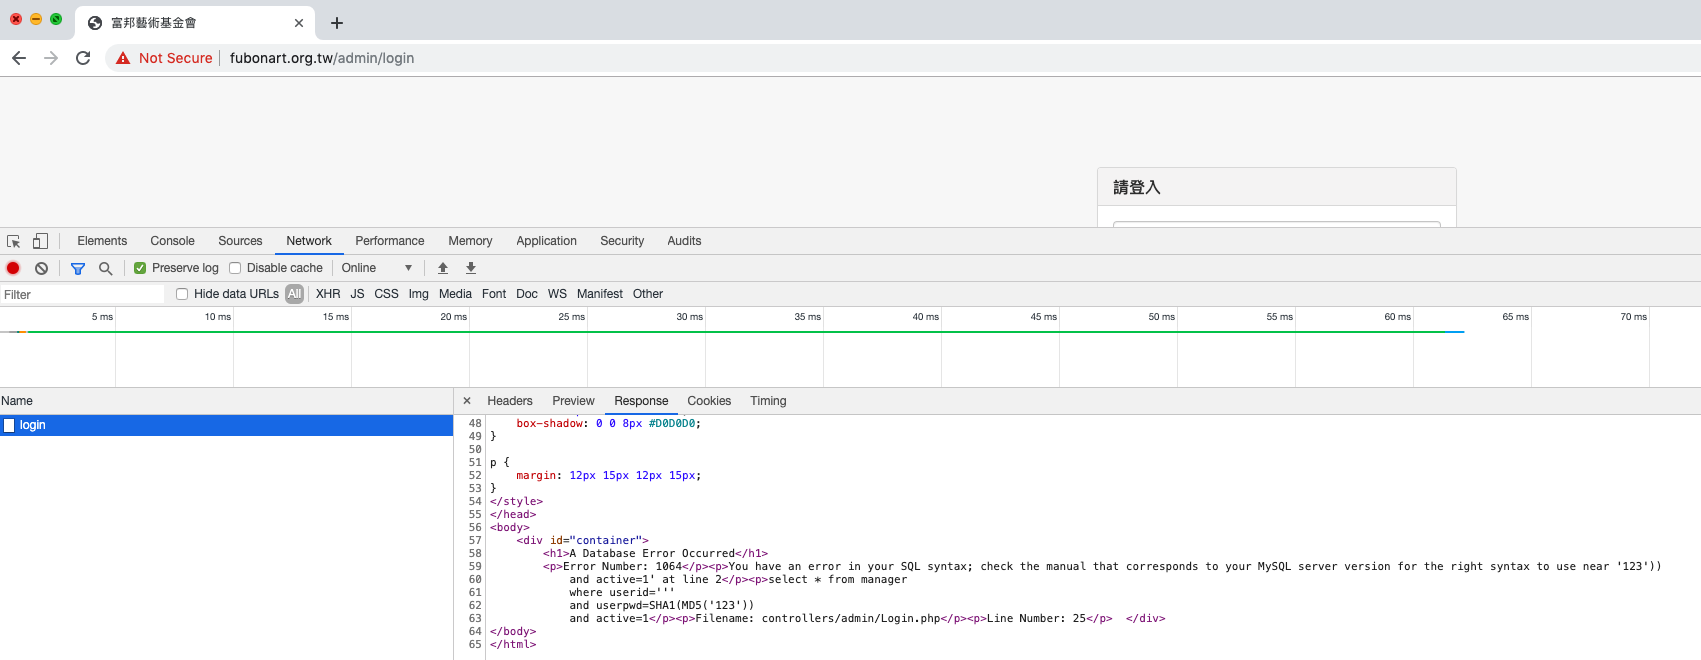Open a new tab with the plus button
The image size is (1701, 660).
(x=337, y=23)
